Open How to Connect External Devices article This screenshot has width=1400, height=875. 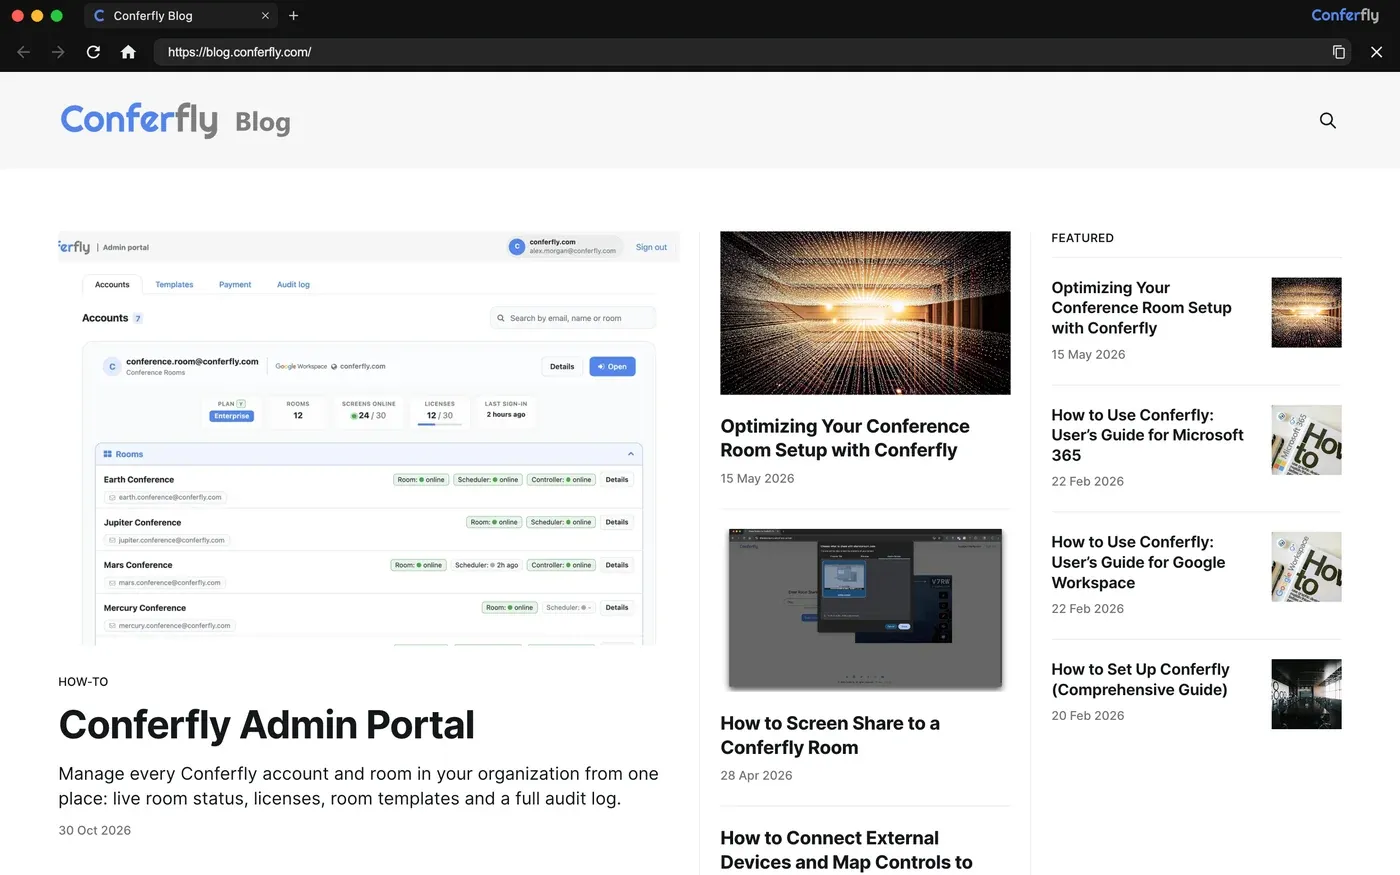(x=846, y=850)
